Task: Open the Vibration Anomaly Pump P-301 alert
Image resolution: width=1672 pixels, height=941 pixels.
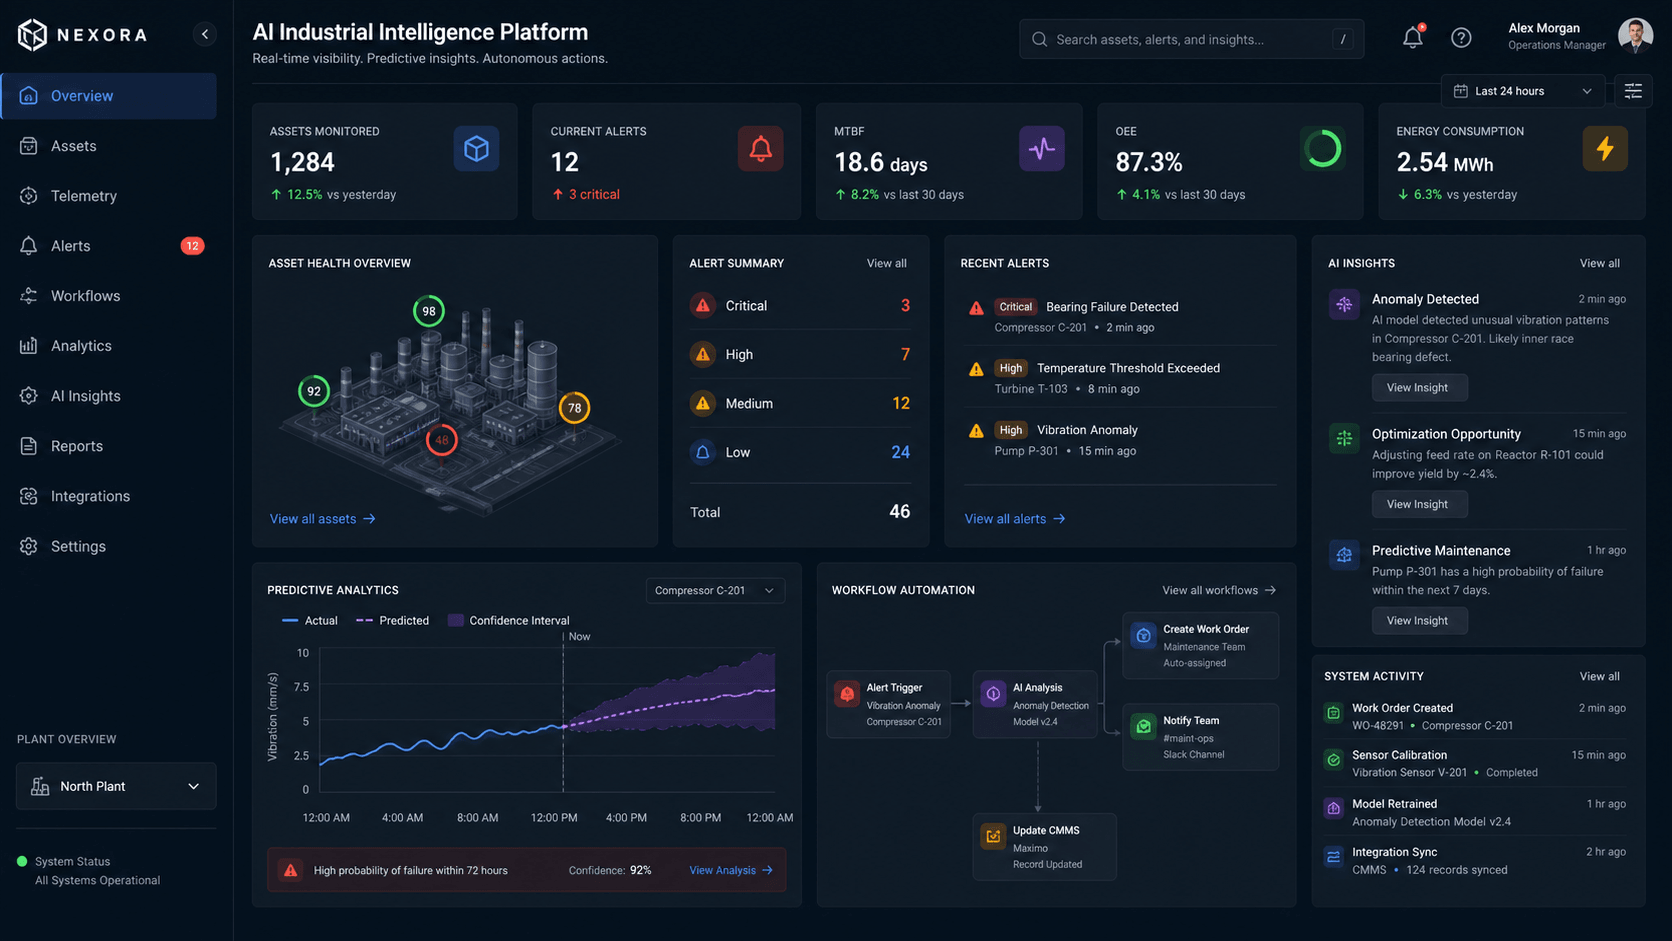Action: 1120,440
